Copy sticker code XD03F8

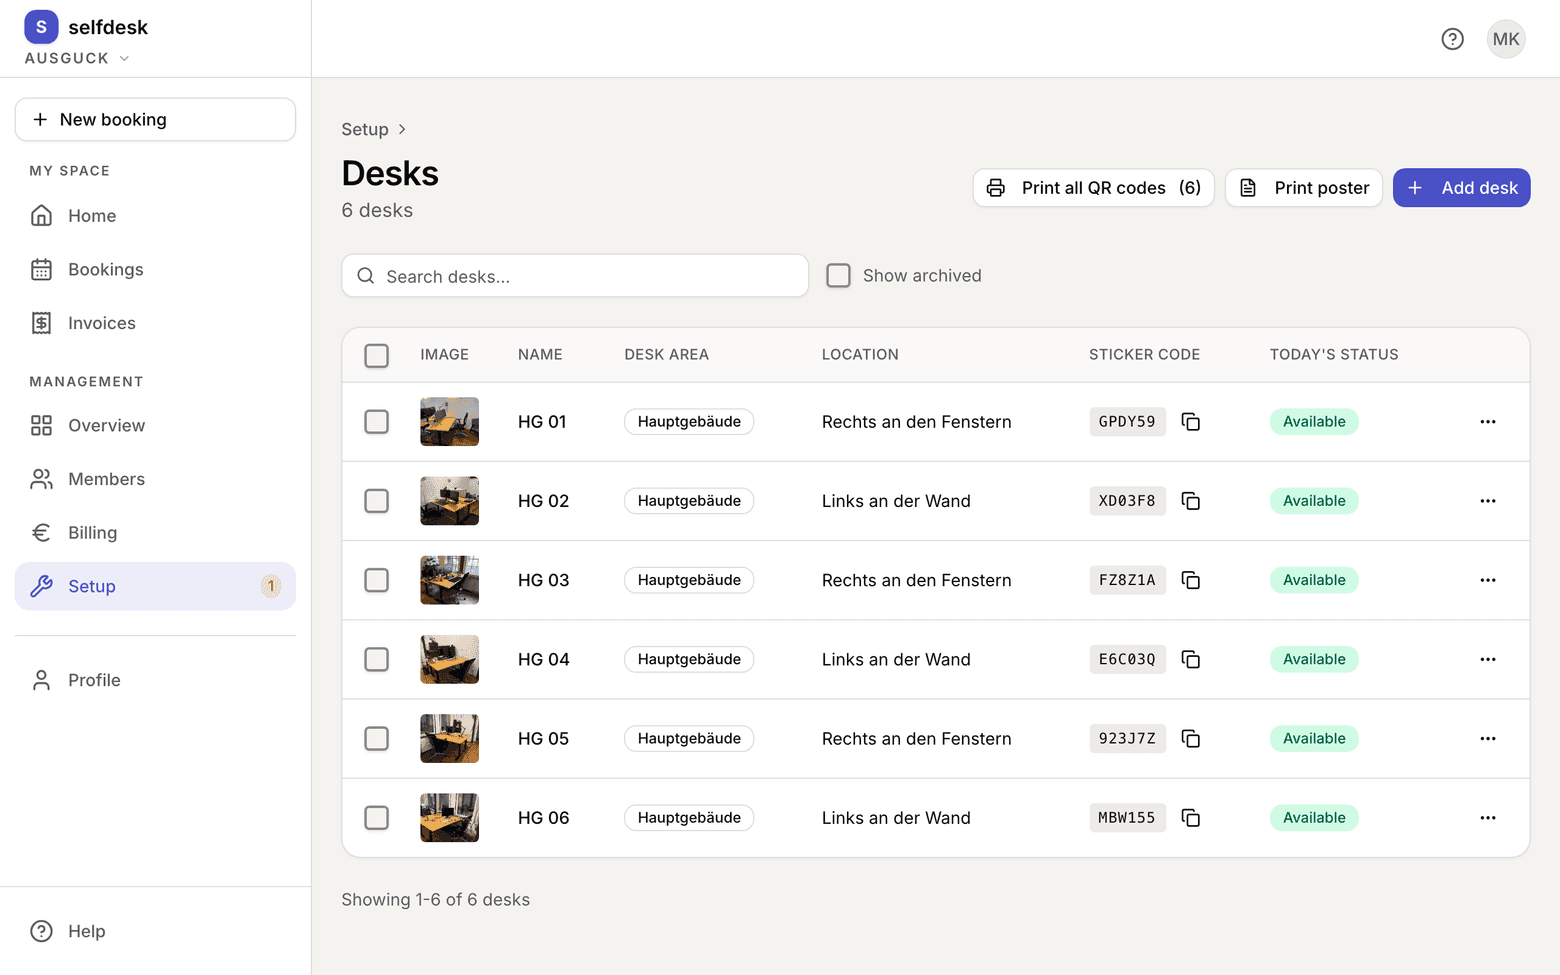click(1190, 501)
